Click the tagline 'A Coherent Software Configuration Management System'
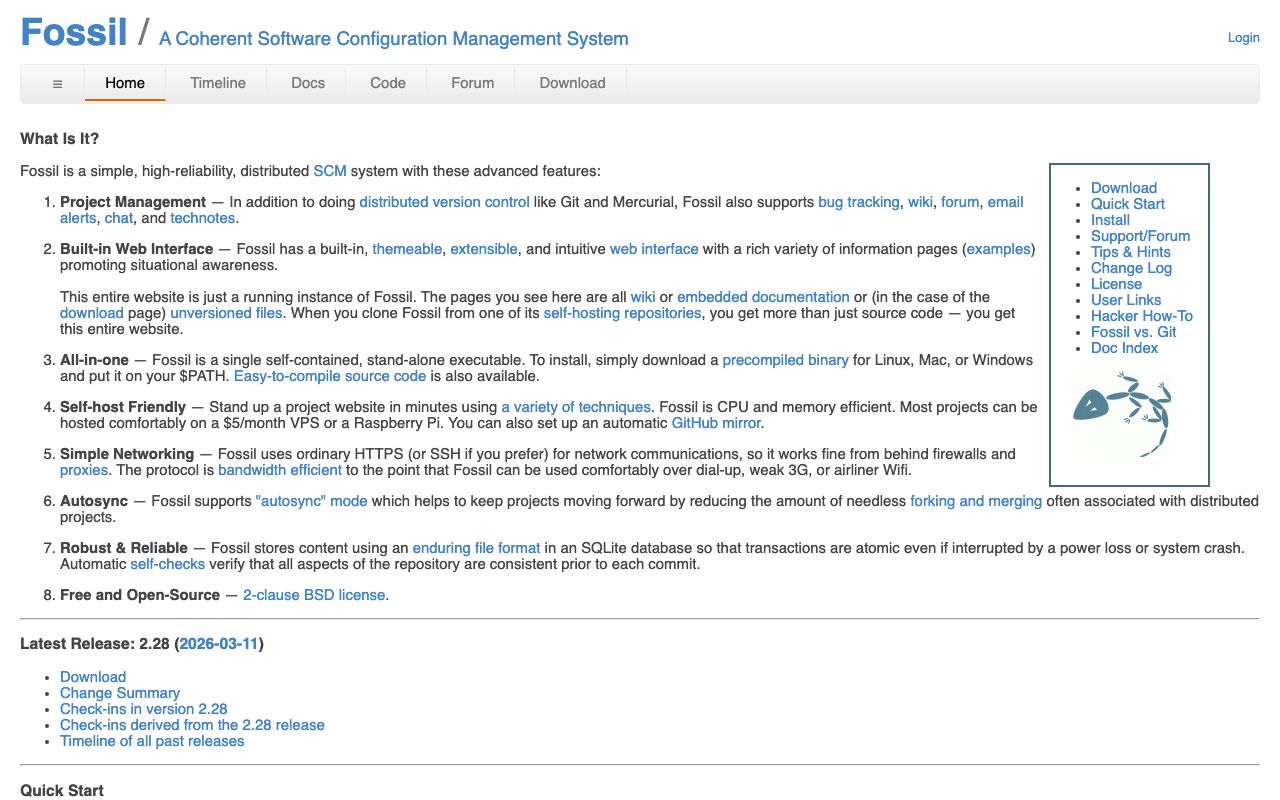 pyautogui.click(x=394, y=39)
